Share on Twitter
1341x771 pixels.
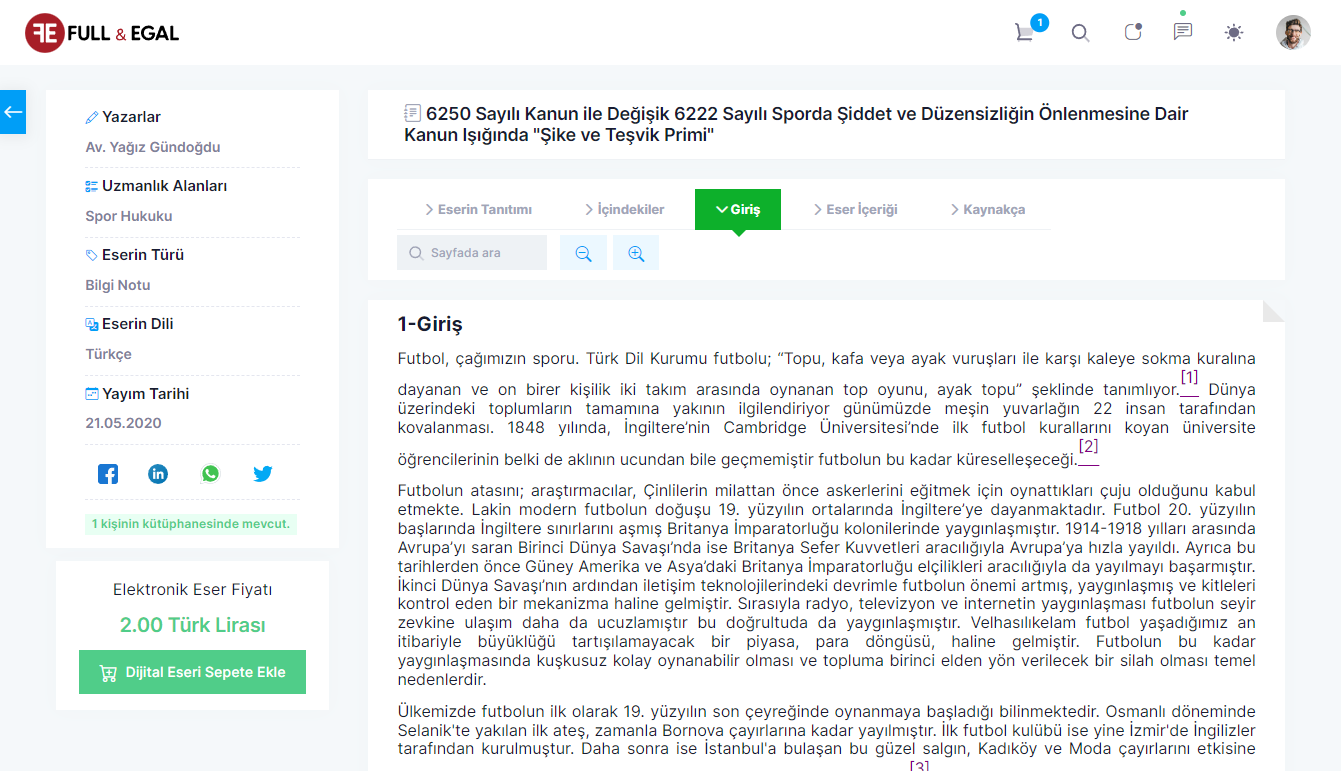pos(262,474)
